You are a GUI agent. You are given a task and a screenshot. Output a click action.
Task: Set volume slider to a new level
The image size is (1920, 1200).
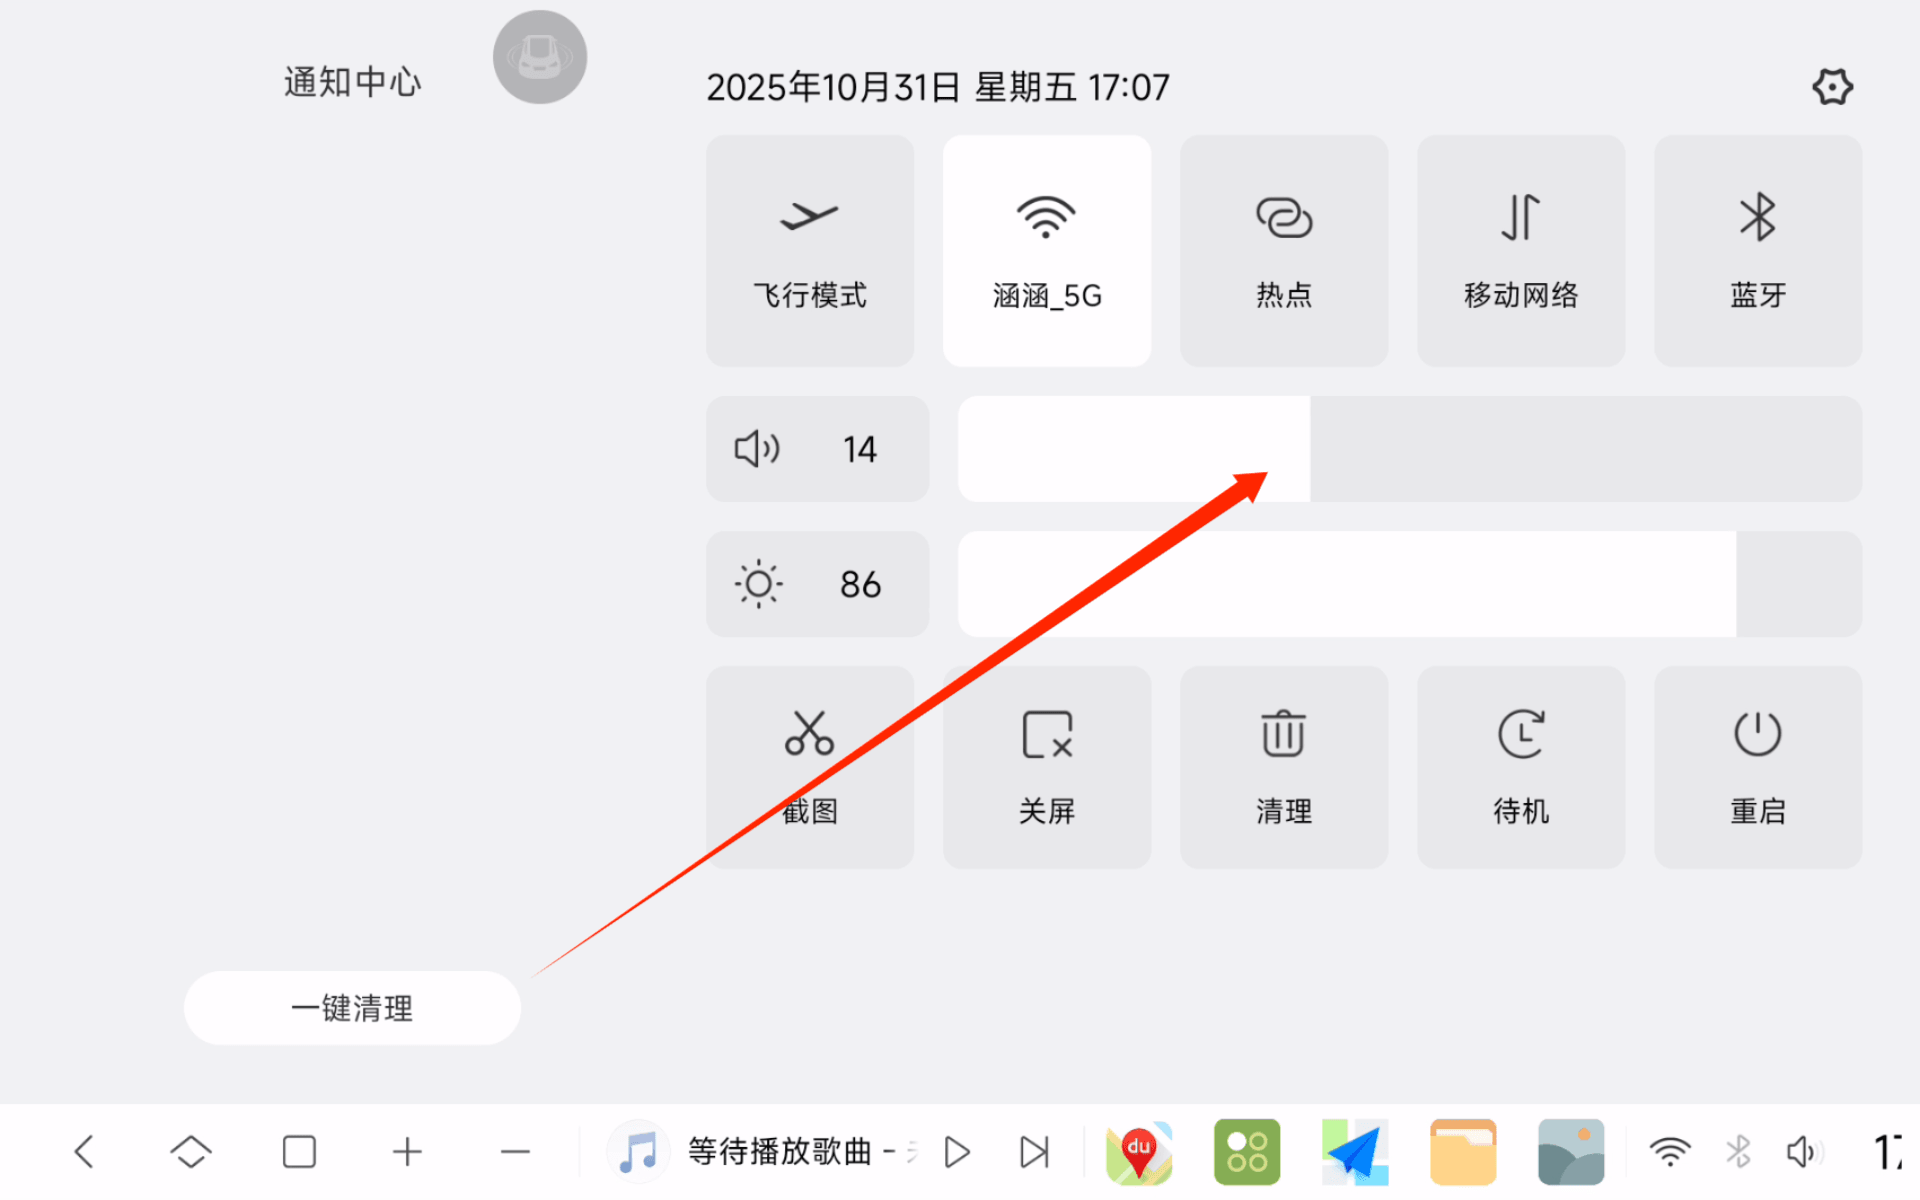point(1500,449)
